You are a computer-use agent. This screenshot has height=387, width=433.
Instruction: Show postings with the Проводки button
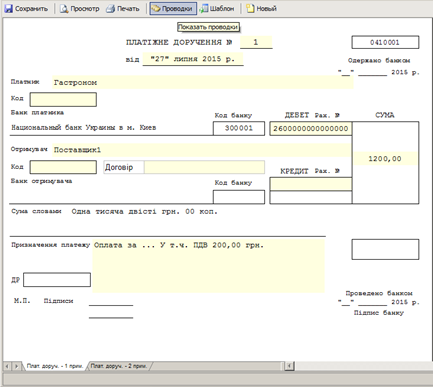(x=173, y=9)
